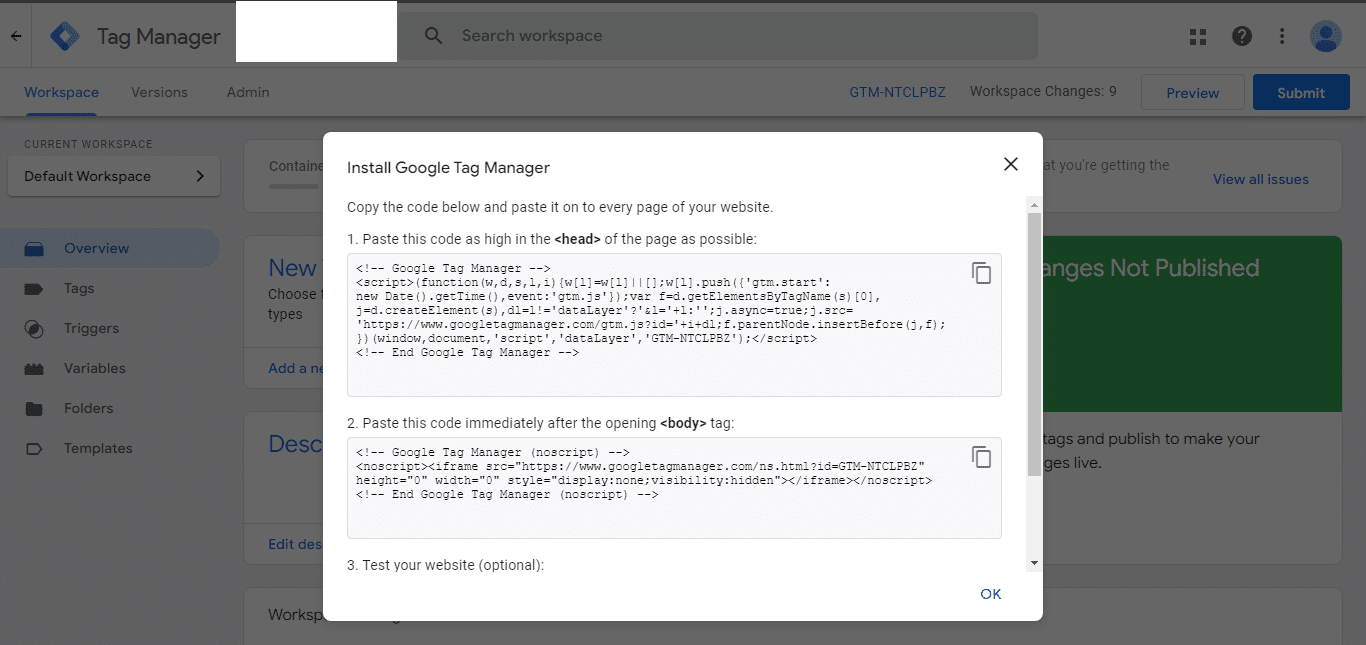The image size is (1366, 645).
Task: Close the Install Google Tag Manager dialog
Action: click(1011, 164)
